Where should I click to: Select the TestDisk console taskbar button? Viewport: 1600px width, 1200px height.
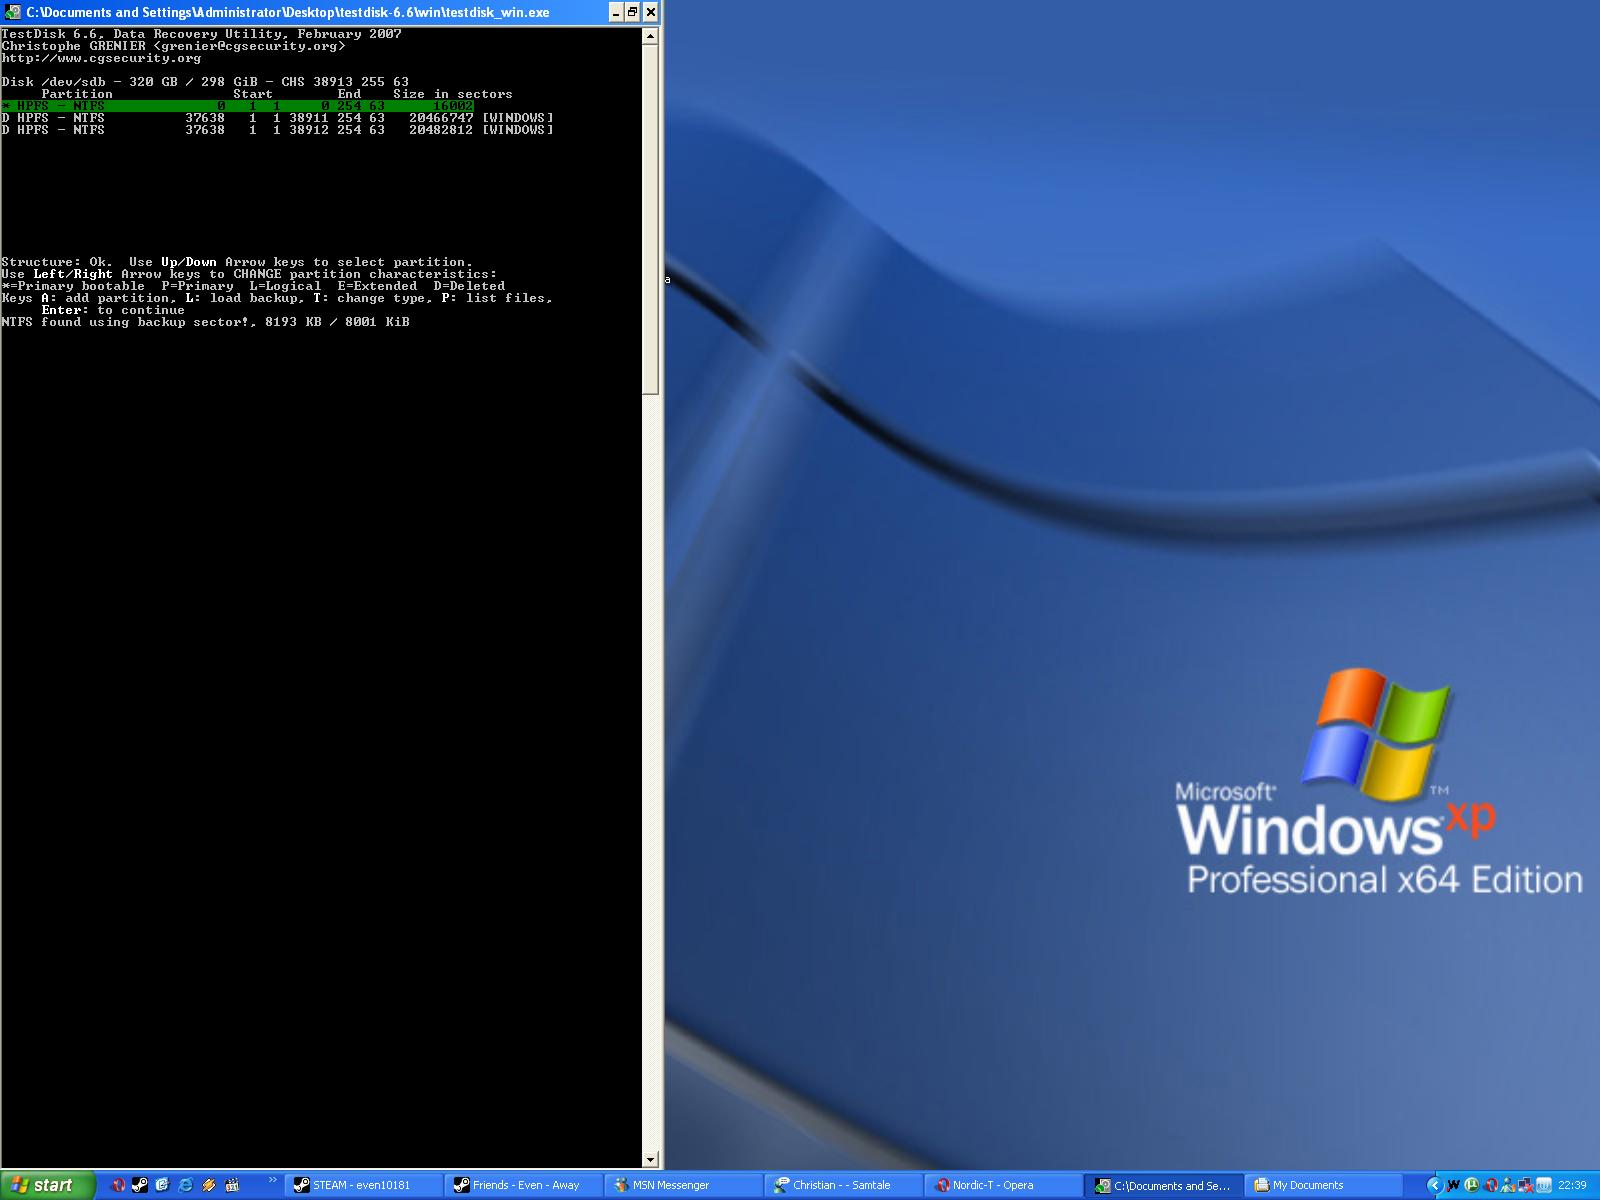(1165, 1185)
